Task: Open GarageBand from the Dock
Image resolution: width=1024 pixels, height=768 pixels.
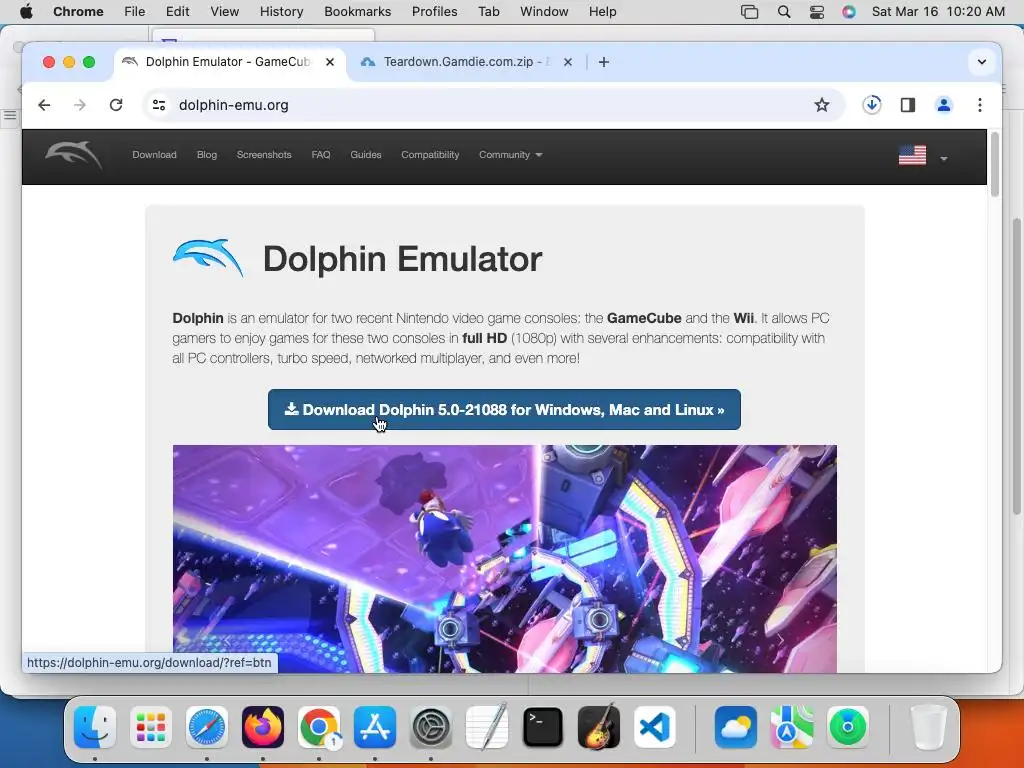Action: pyautogui.click(x=599, y=727)
